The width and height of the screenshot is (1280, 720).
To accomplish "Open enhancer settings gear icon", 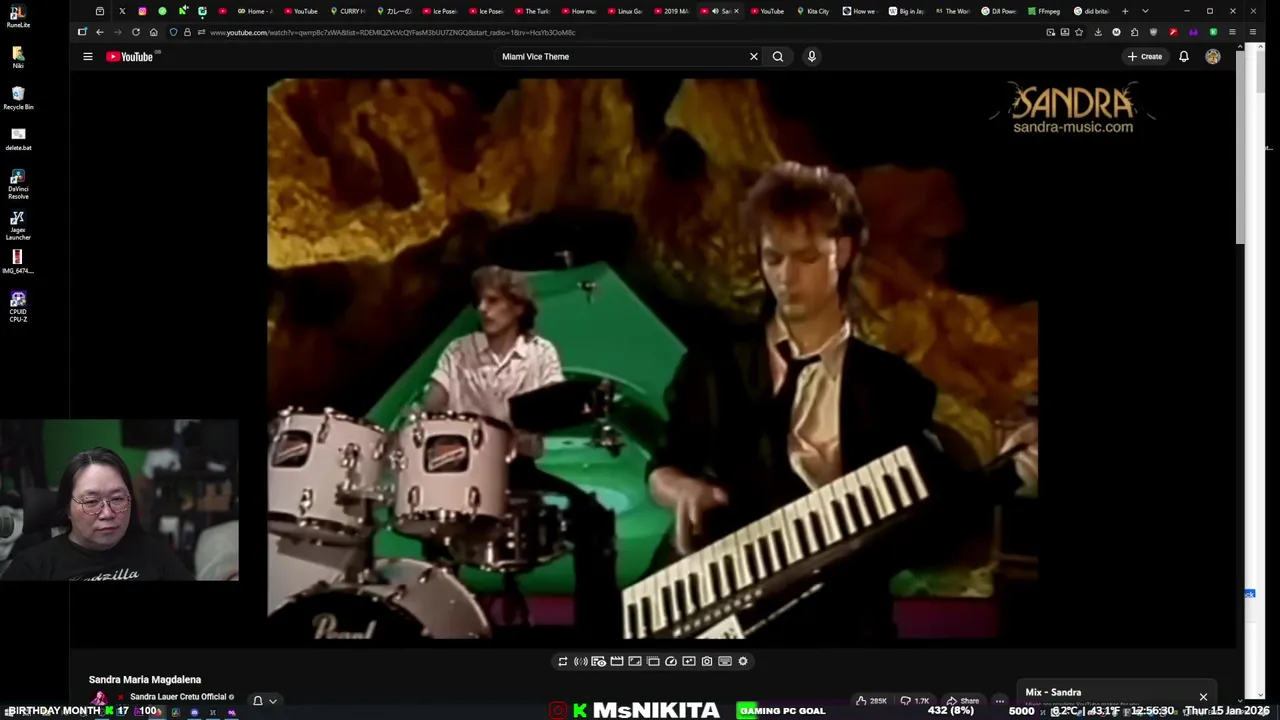I will (x=743, y=662).
